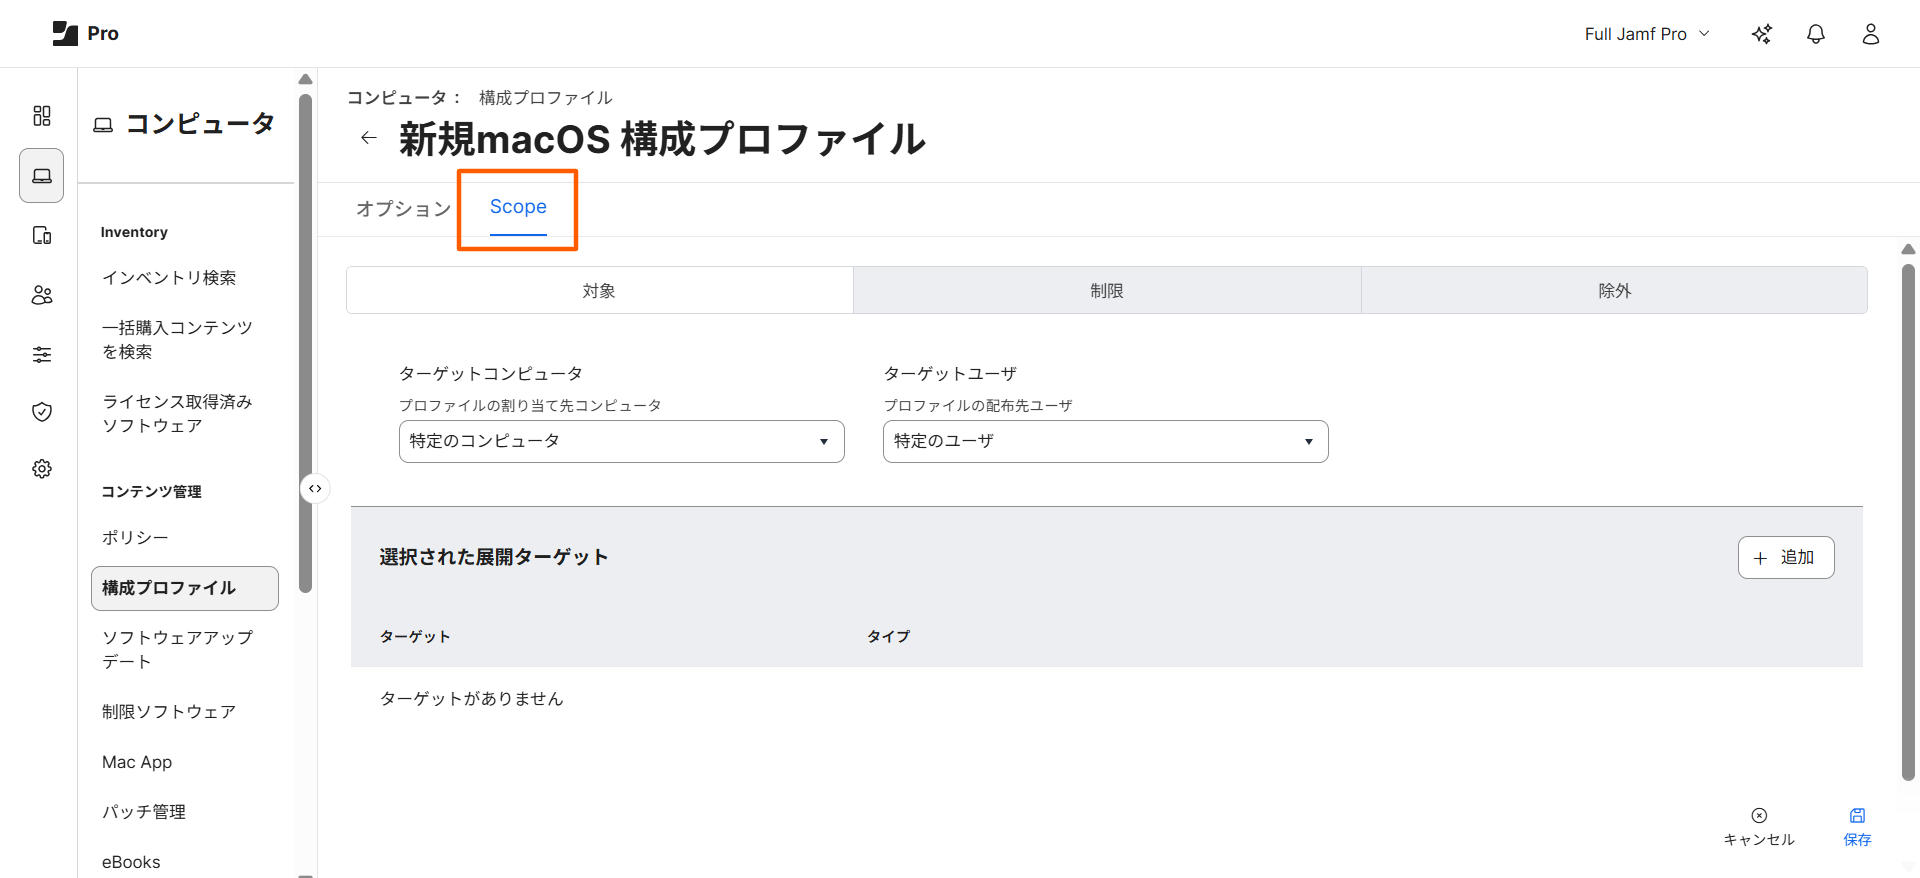Click the sliders icon in left rail
This screenshot has width=1920, height=878.
[x=41, y=354]
